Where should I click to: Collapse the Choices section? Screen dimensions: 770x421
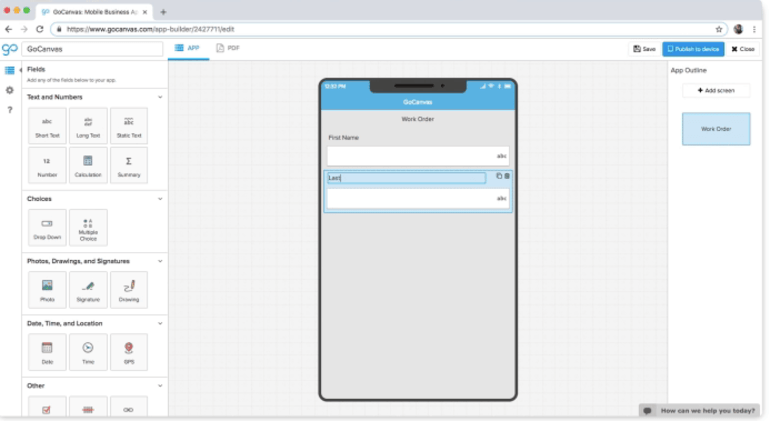(160, 199)
